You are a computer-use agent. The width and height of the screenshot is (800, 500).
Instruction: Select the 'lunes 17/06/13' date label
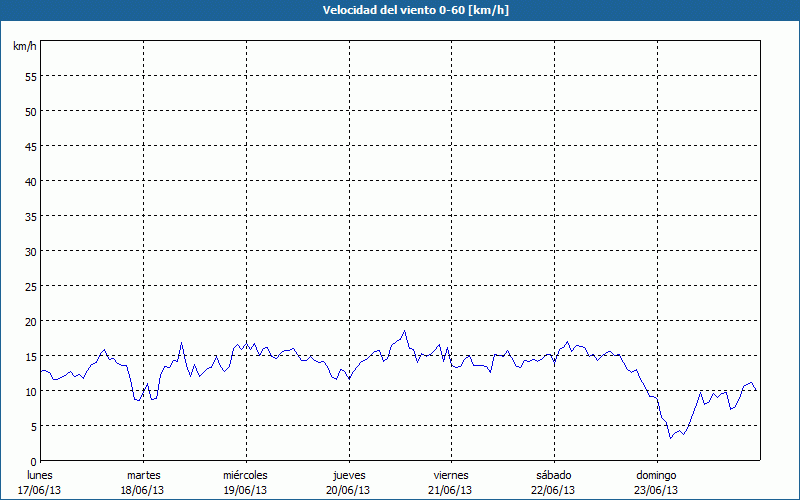[x=40, y=482]
